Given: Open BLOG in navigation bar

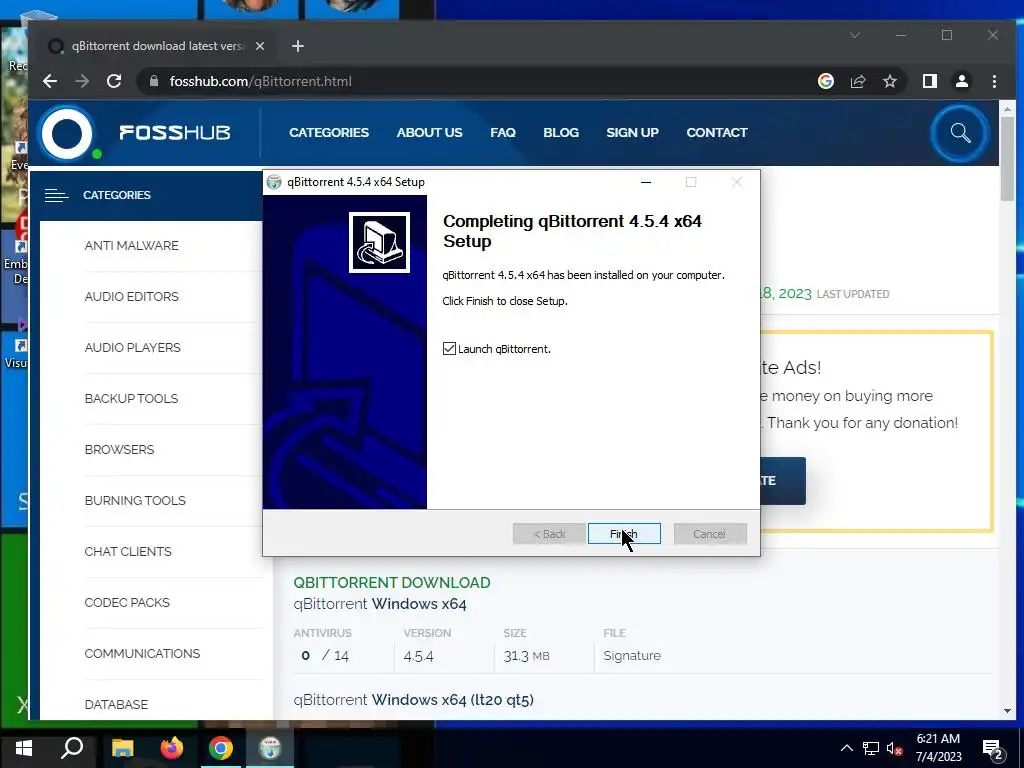Looking at the screenshot, I should [561, 133].
